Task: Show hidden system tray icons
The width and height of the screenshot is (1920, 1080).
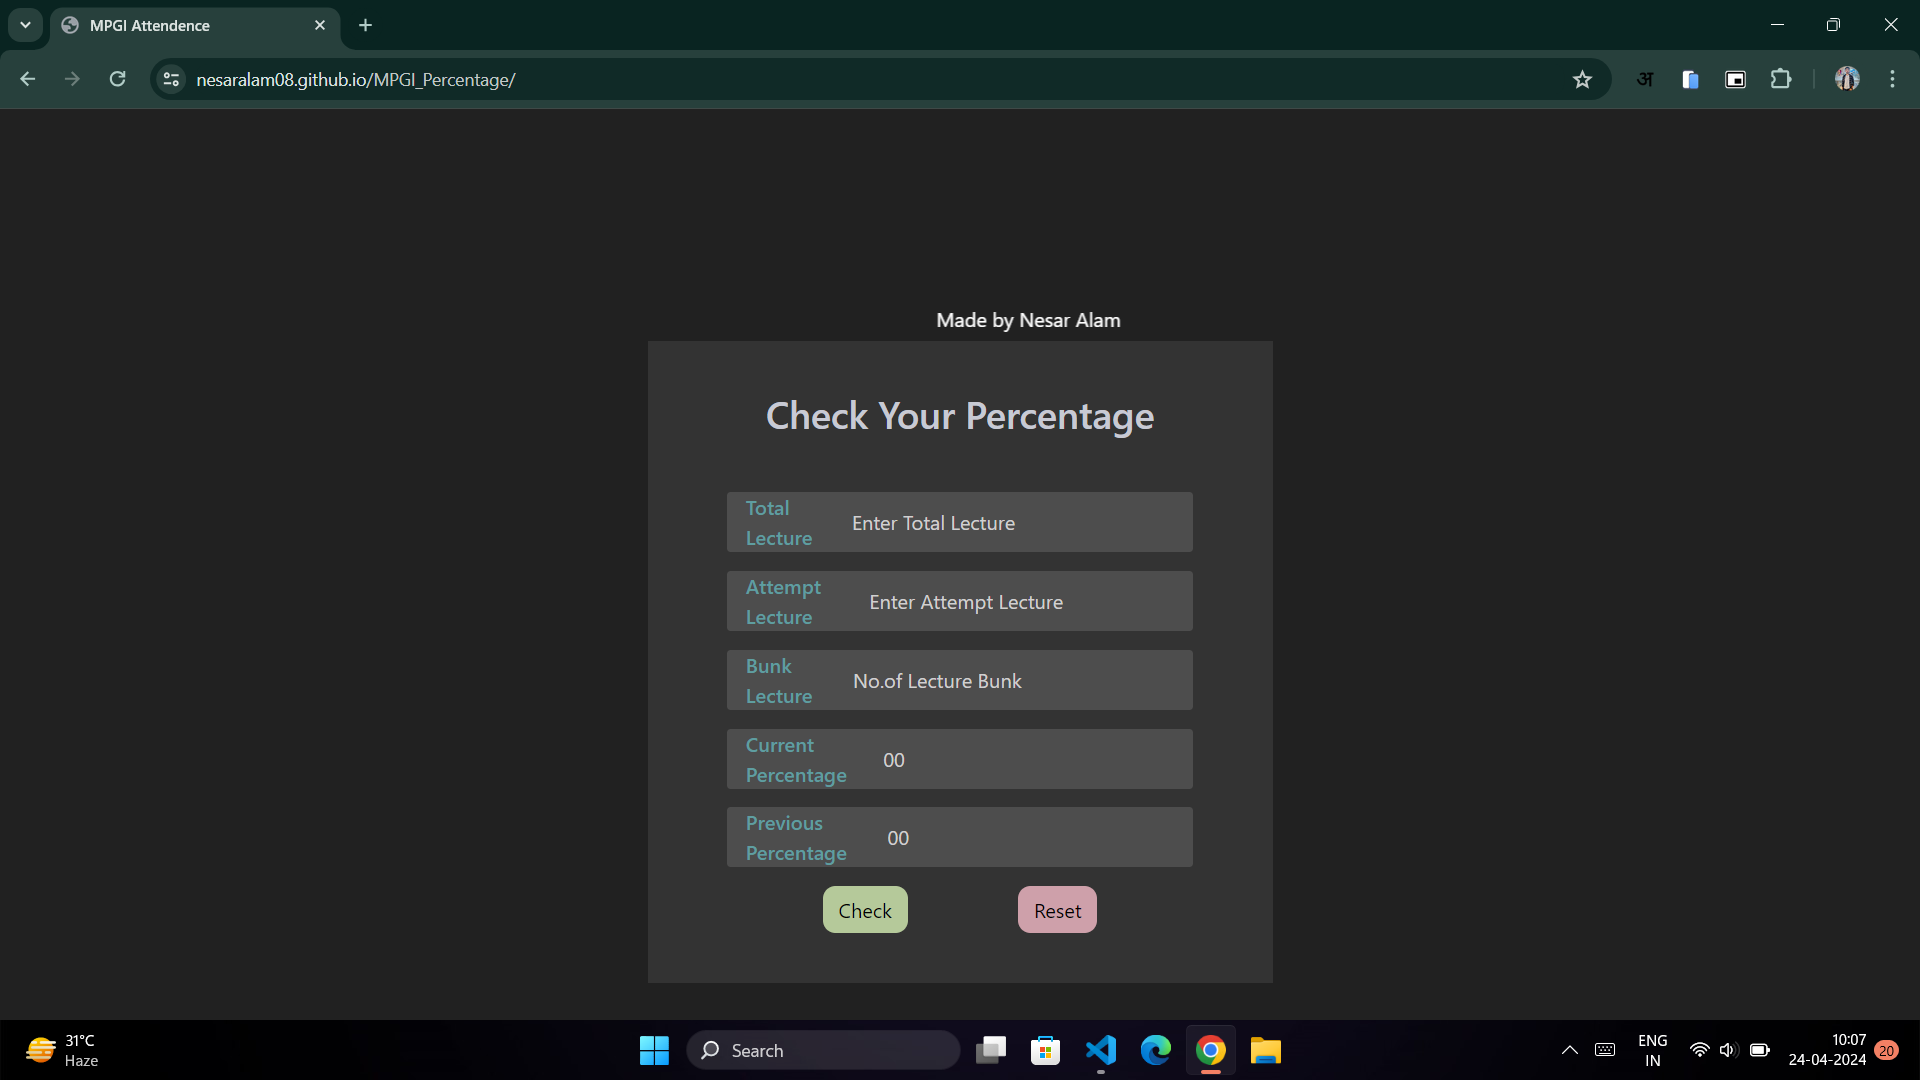Action: point(1569,1050)
